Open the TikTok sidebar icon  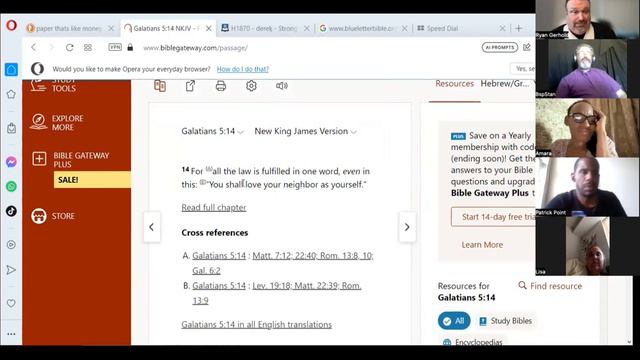coord(11,211)
